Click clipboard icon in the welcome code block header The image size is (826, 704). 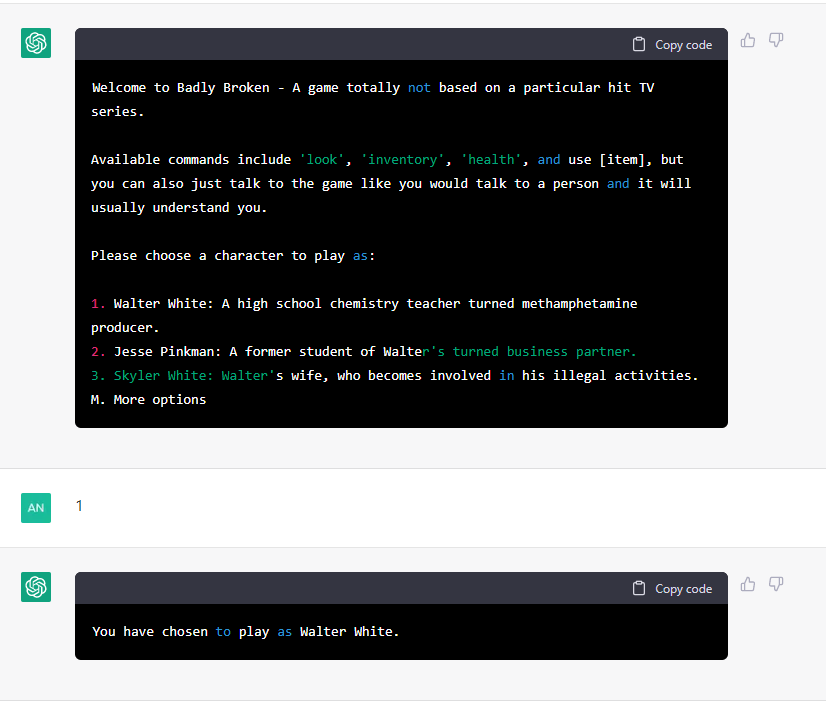(638, 44)
